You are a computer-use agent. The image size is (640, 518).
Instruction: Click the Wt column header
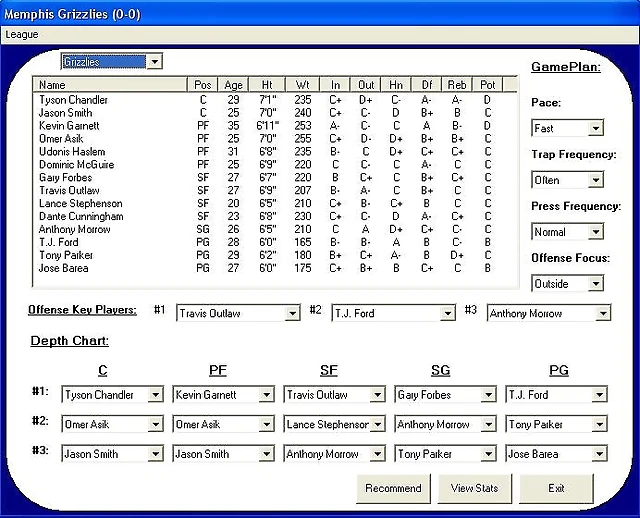303,84
